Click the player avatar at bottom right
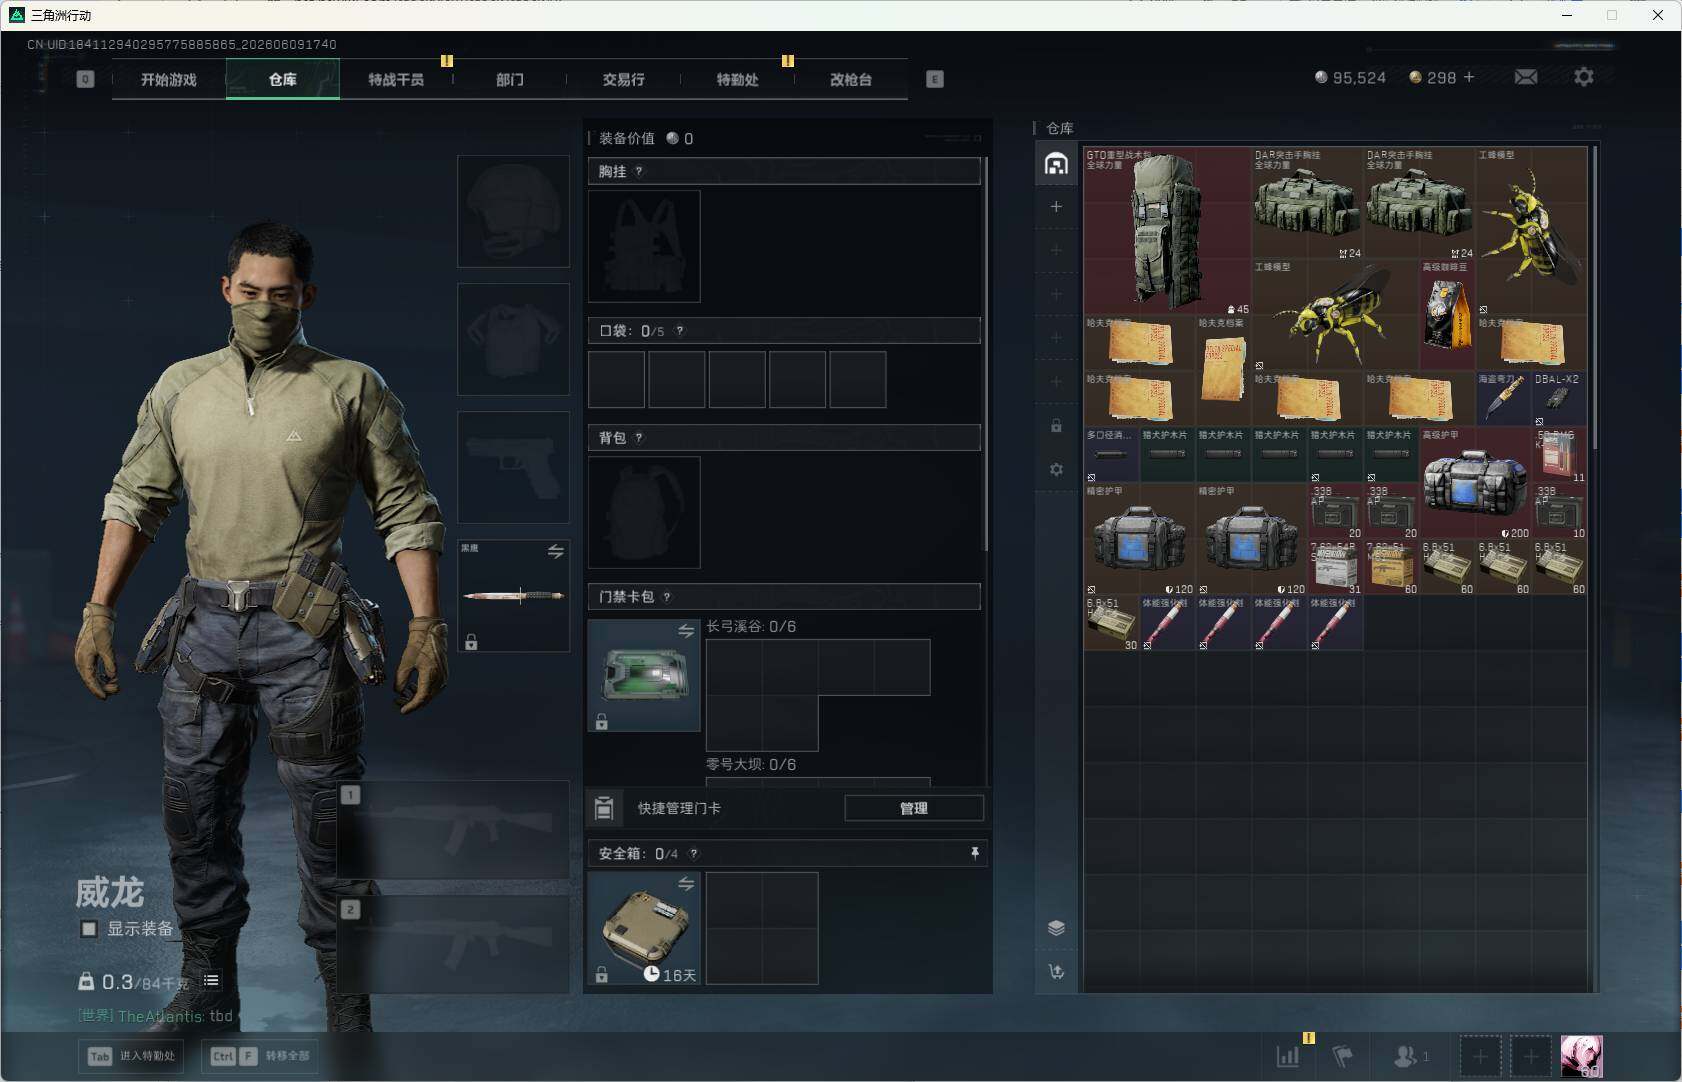This screenshot has height=1082, width=1682. pyautogui.click(x=1581, y=1056)
